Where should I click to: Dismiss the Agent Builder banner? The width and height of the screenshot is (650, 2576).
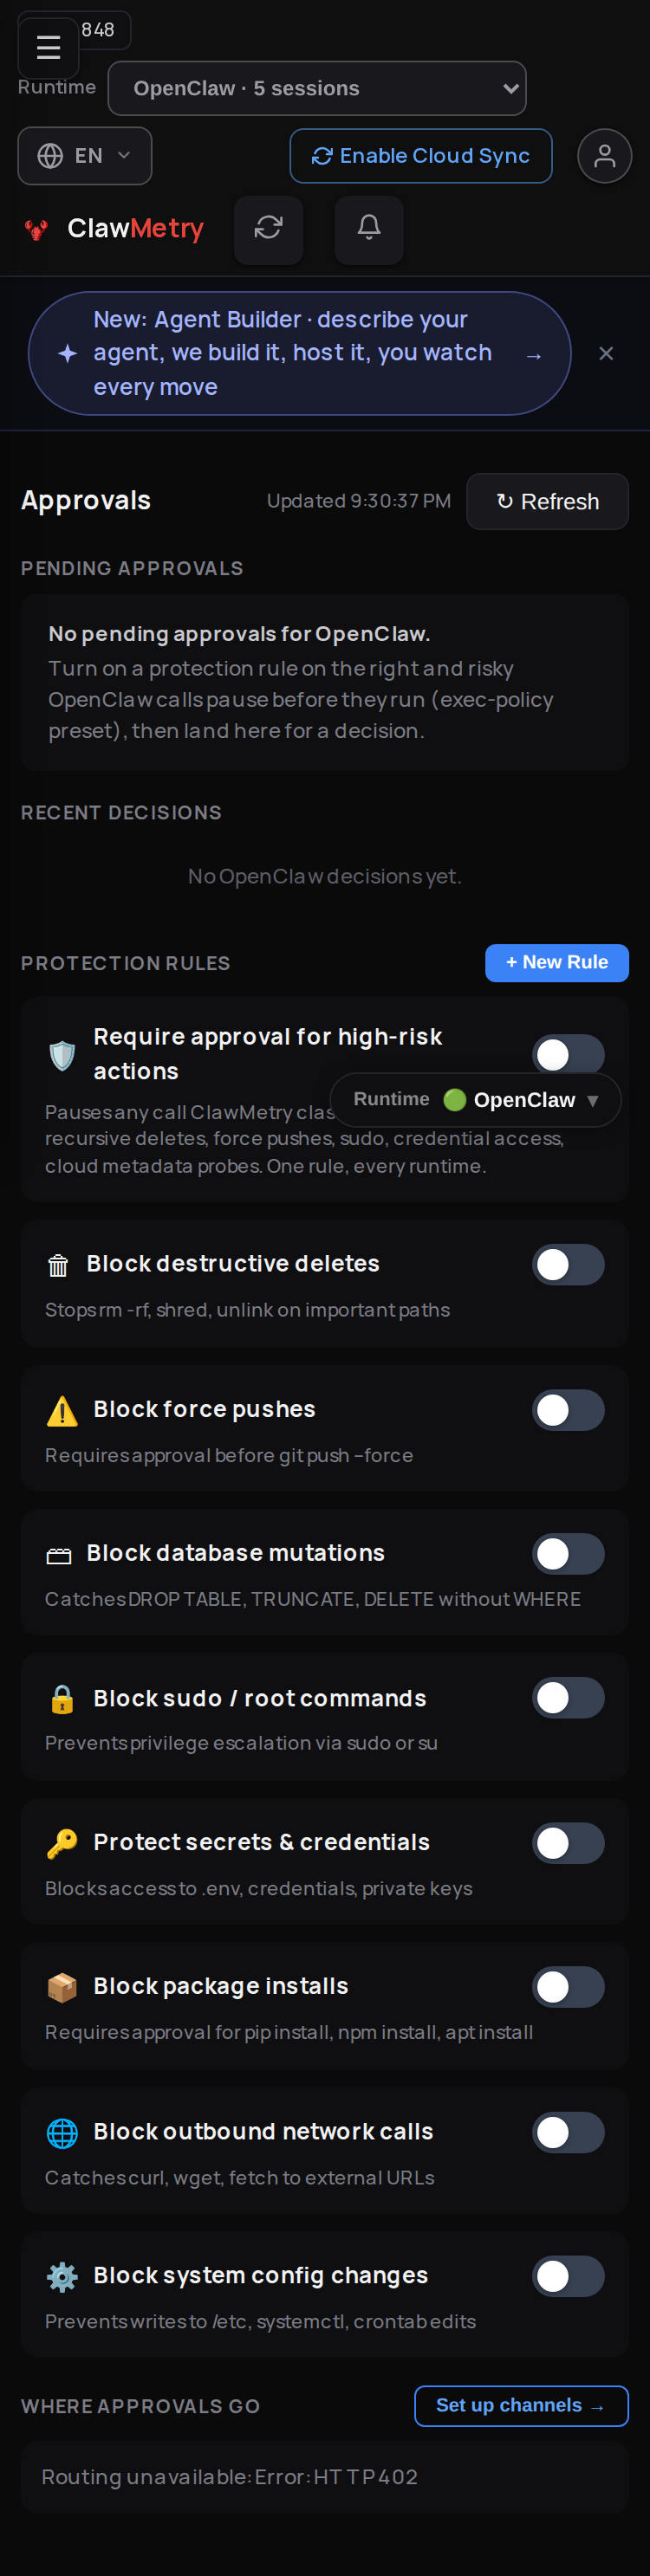(605, 353)
